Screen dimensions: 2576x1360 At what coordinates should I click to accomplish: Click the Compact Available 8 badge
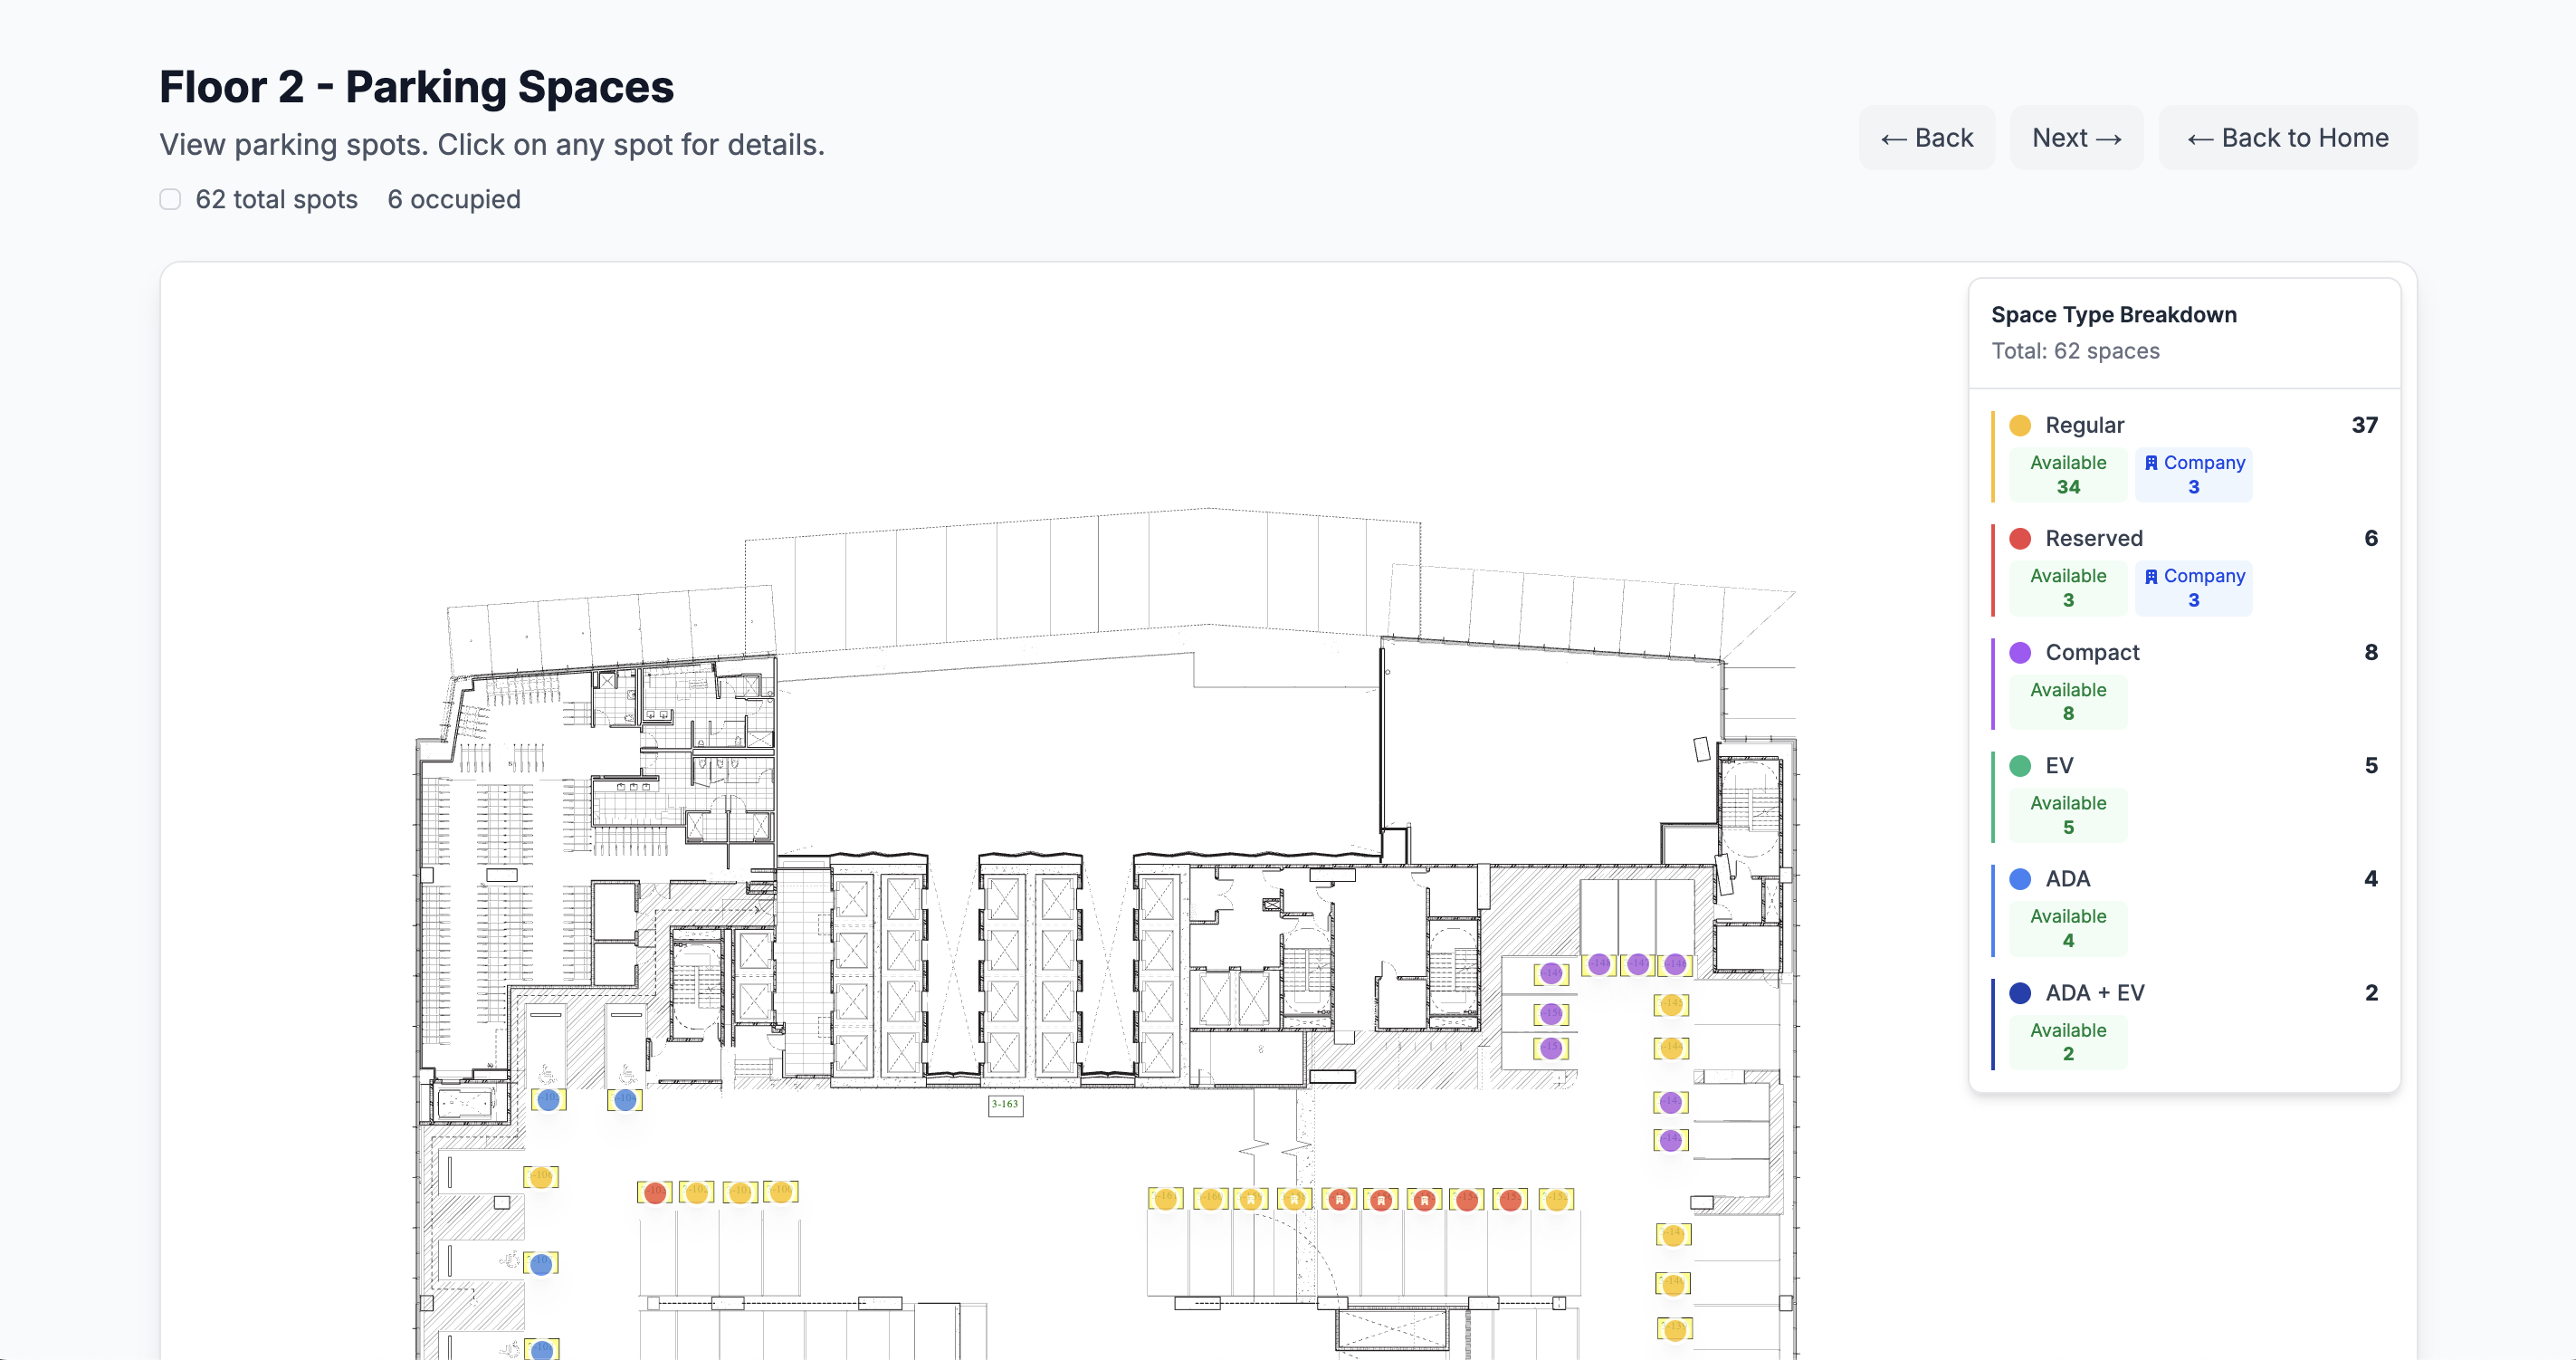coord(2068,701)
